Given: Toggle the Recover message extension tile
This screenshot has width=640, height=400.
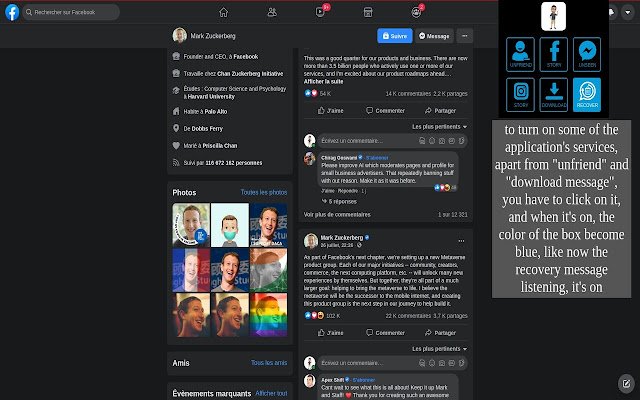Looking at the screenshot, I should [x=587, y=94].
